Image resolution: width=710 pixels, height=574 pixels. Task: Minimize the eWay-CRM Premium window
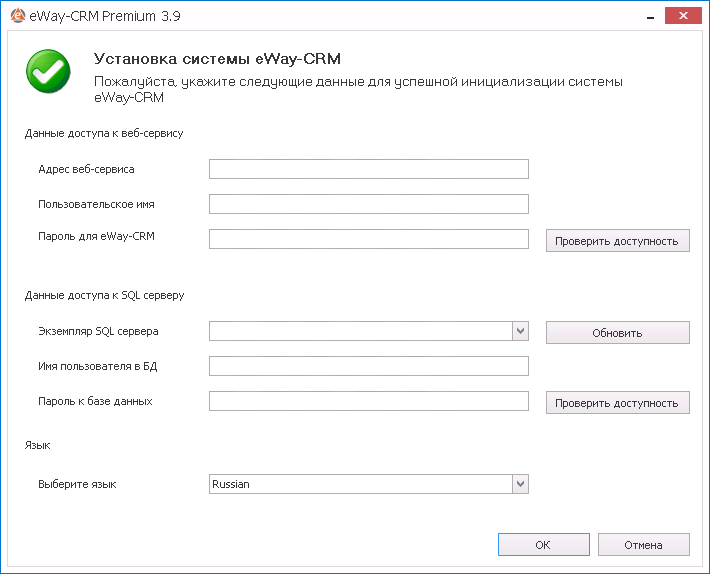click(x=651, y=17)
